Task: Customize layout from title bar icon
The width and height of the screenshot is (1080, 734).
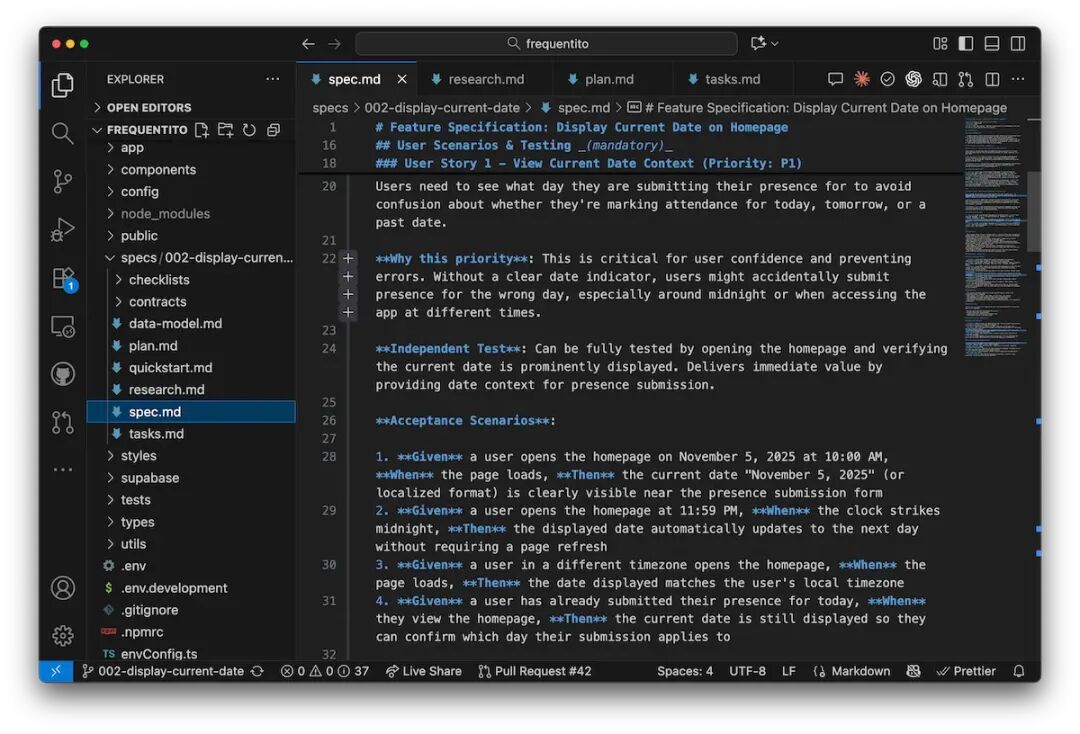Action: [940, 43]
